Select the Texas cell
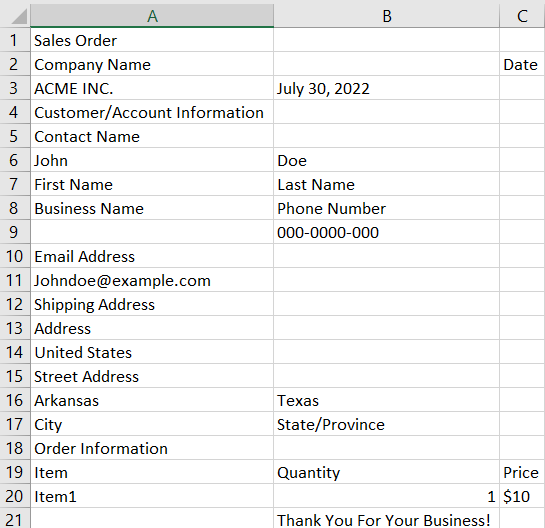Image resolution: width=545 pixels, height=528 pixels. pos(387,400)
